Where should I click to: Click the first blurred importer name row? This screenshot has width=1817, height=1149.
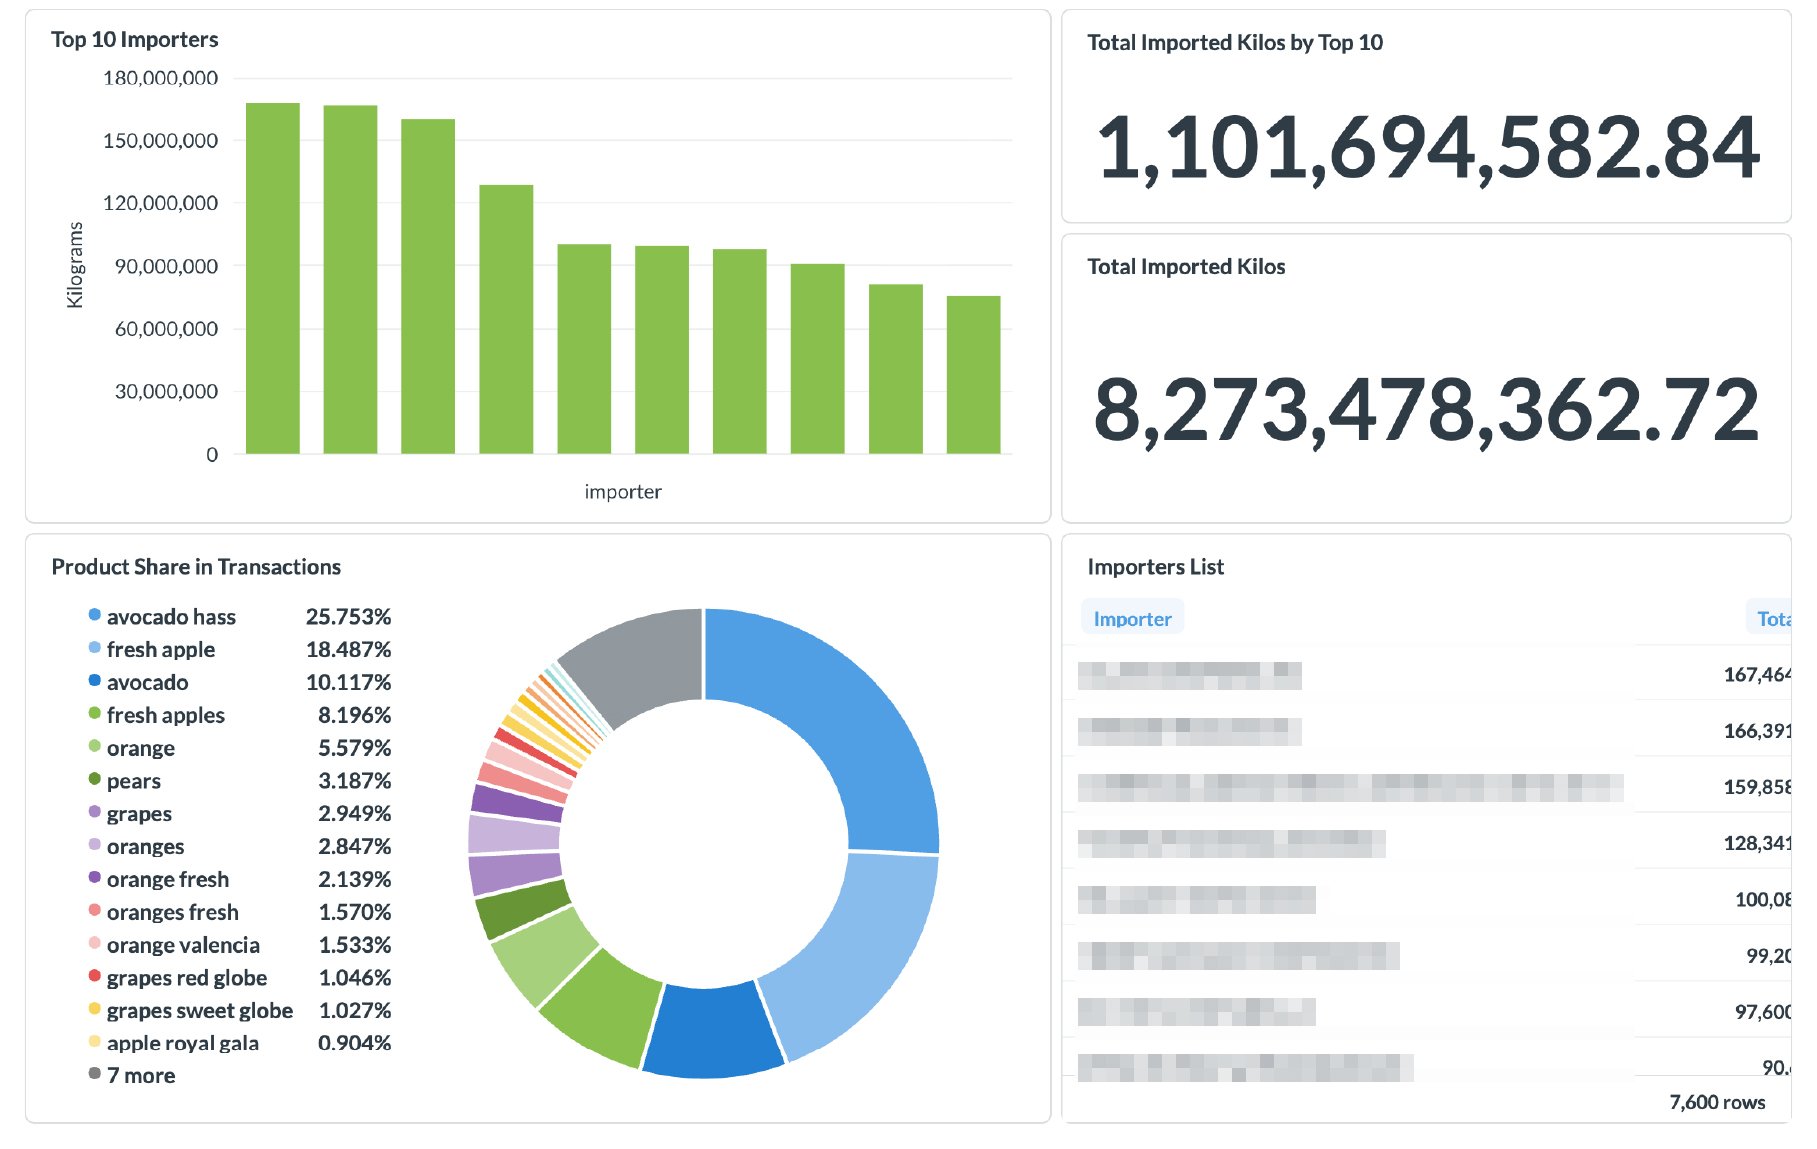(x=1189, y=676)
